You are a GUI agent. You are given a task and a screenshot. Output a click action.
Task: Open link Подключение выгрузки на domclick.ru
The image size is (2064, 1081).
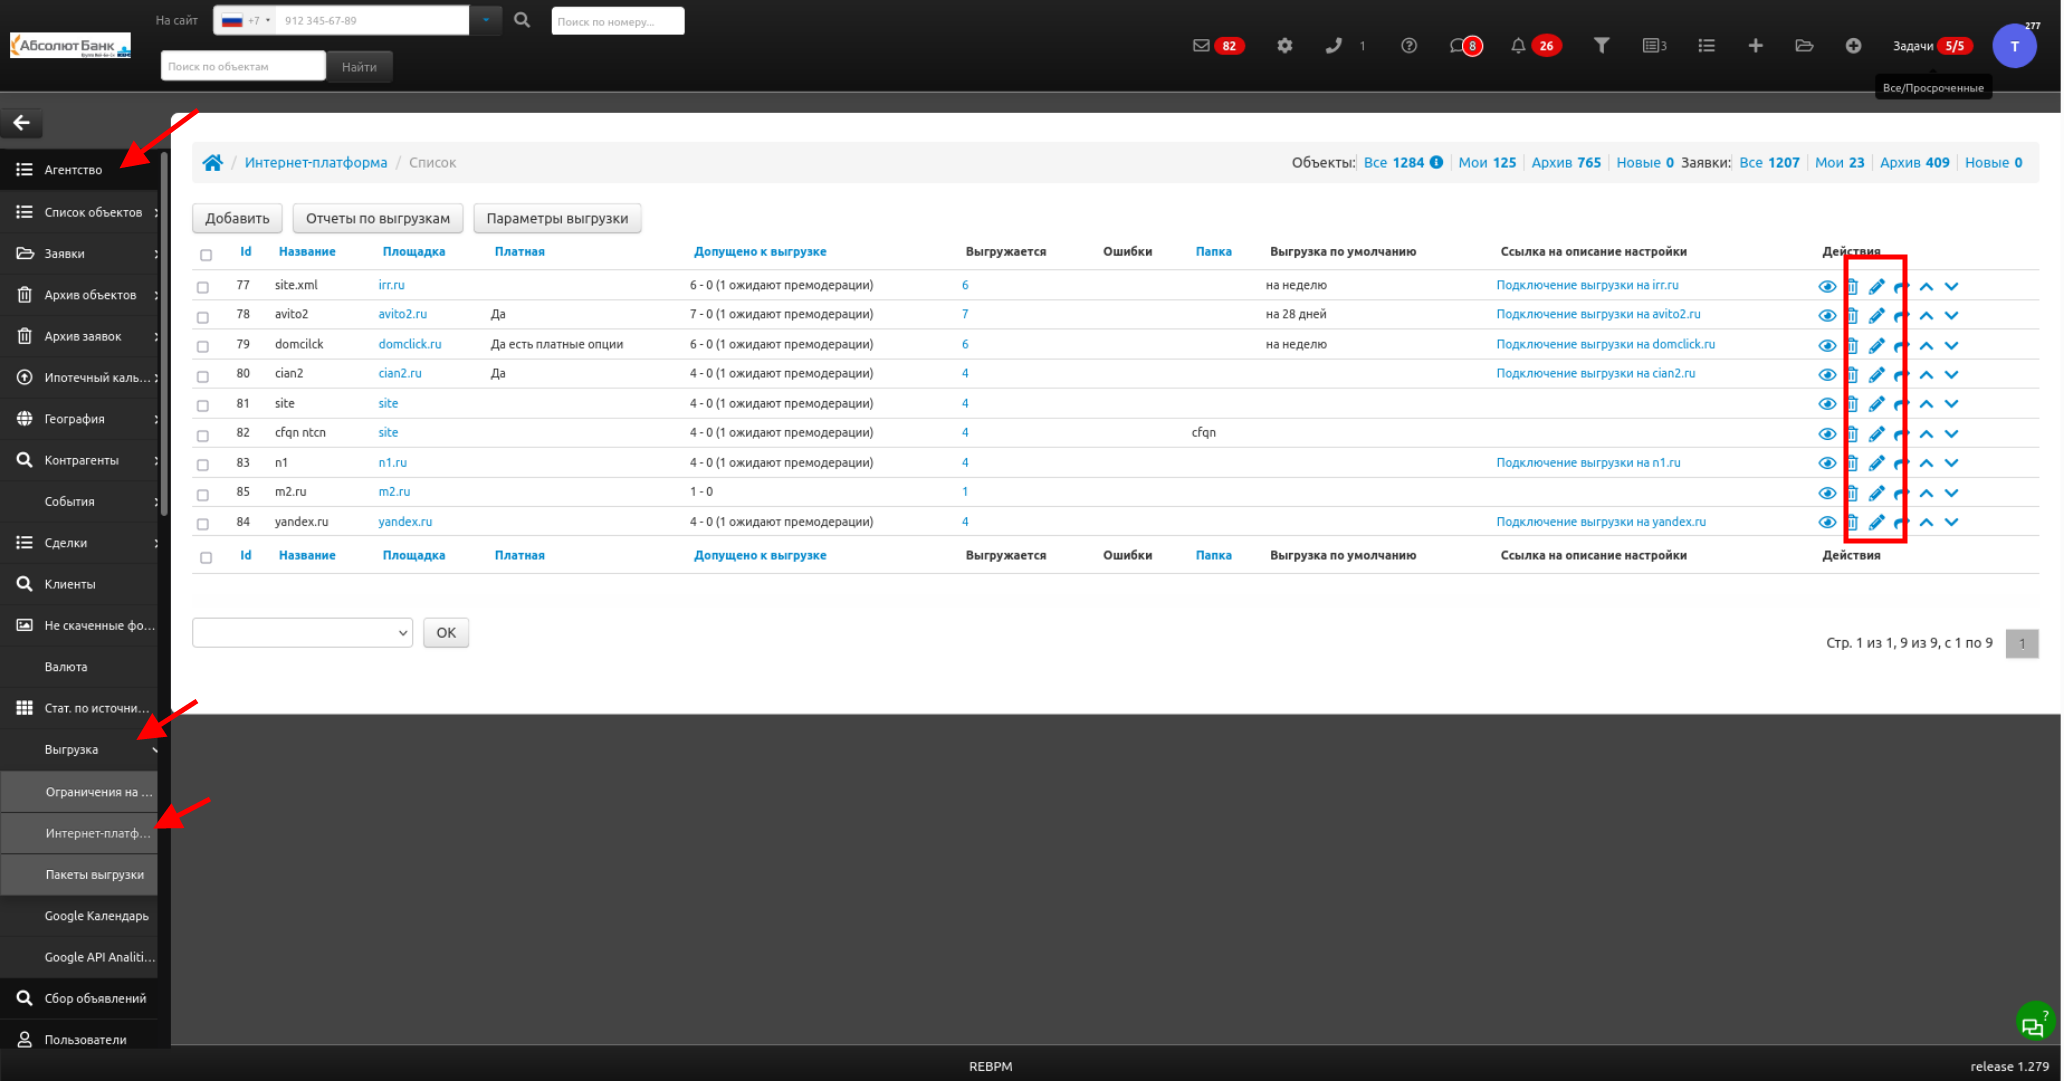[x=1605, y=344]
